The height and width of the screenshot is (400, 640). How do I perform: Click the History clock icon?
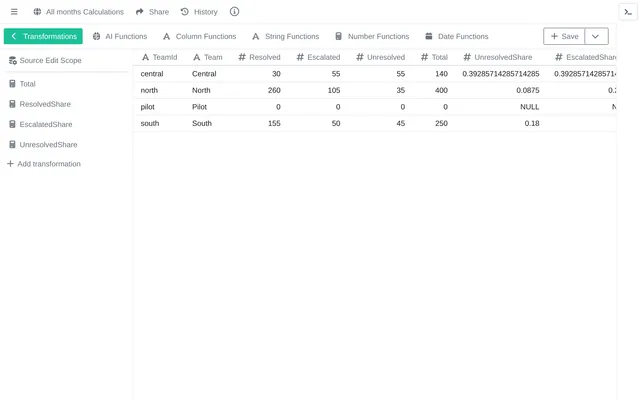(184, 12)
